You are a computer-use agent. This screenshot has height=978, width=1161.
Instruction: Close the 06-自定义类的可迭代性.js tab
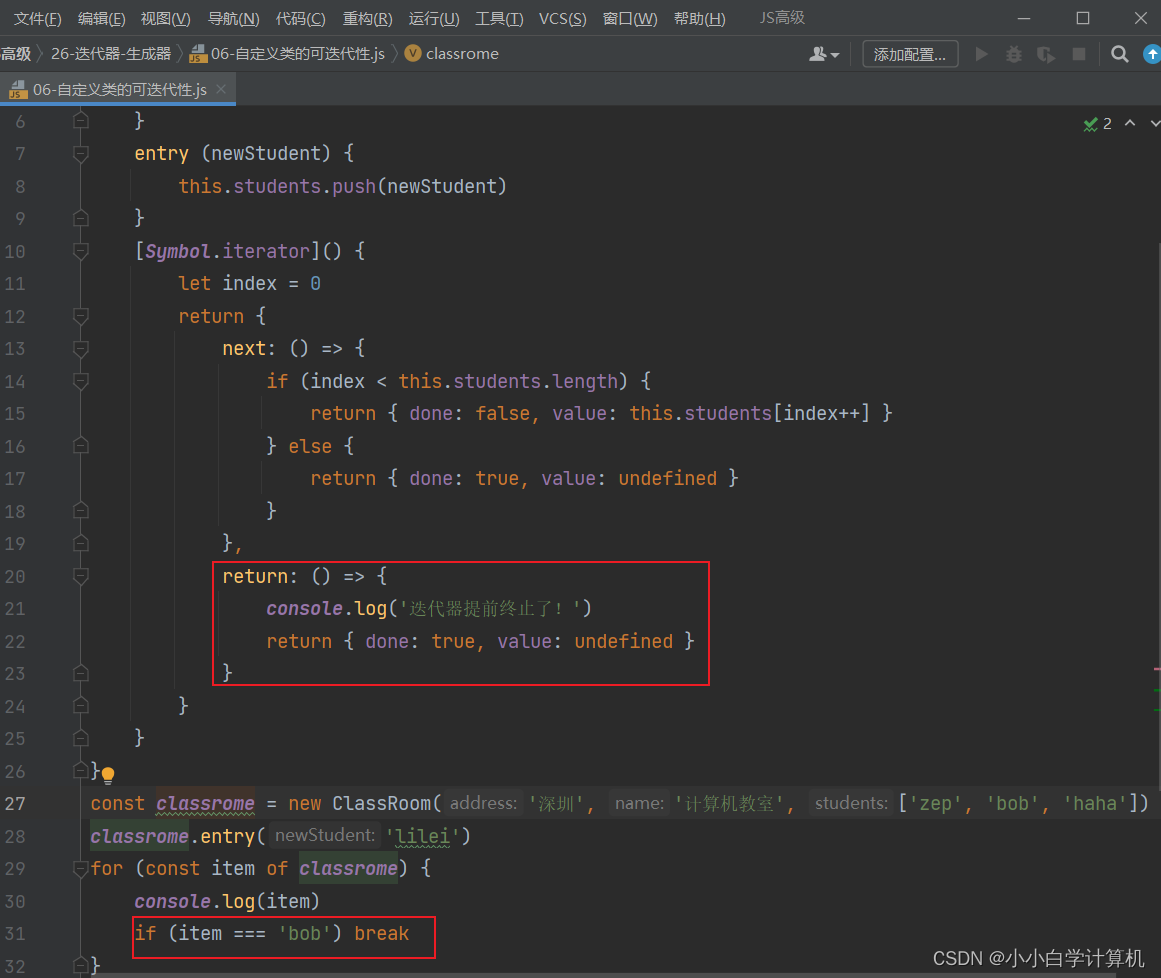point(221,89)
